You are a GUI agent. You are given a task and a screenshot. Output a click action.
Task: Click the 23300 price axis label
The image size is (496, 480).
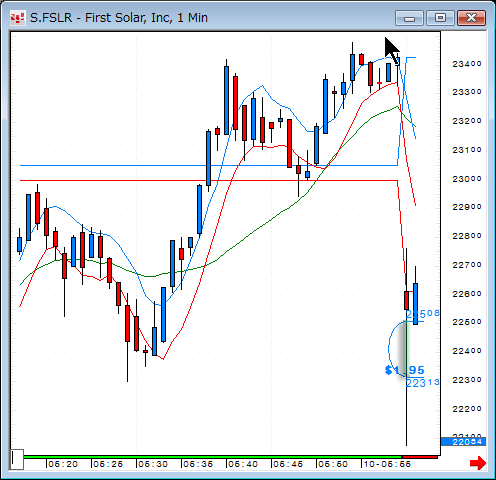[x=467, y=92]
